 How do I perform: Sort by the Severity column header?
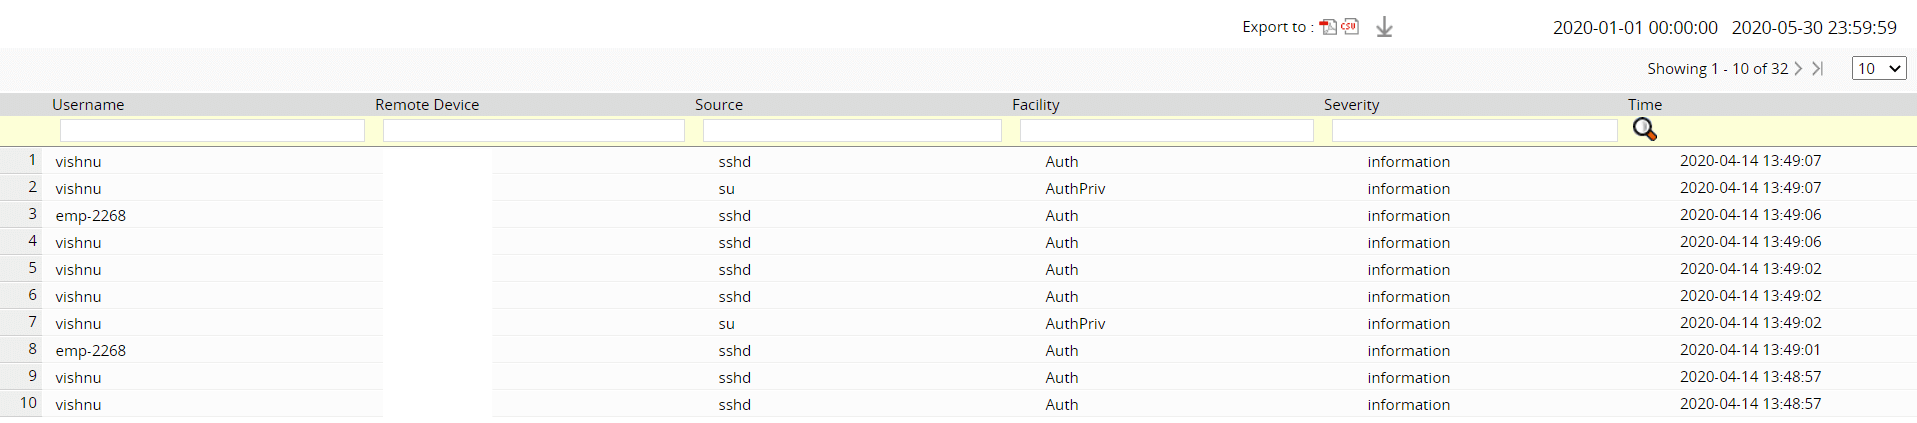coord(1351,105)
